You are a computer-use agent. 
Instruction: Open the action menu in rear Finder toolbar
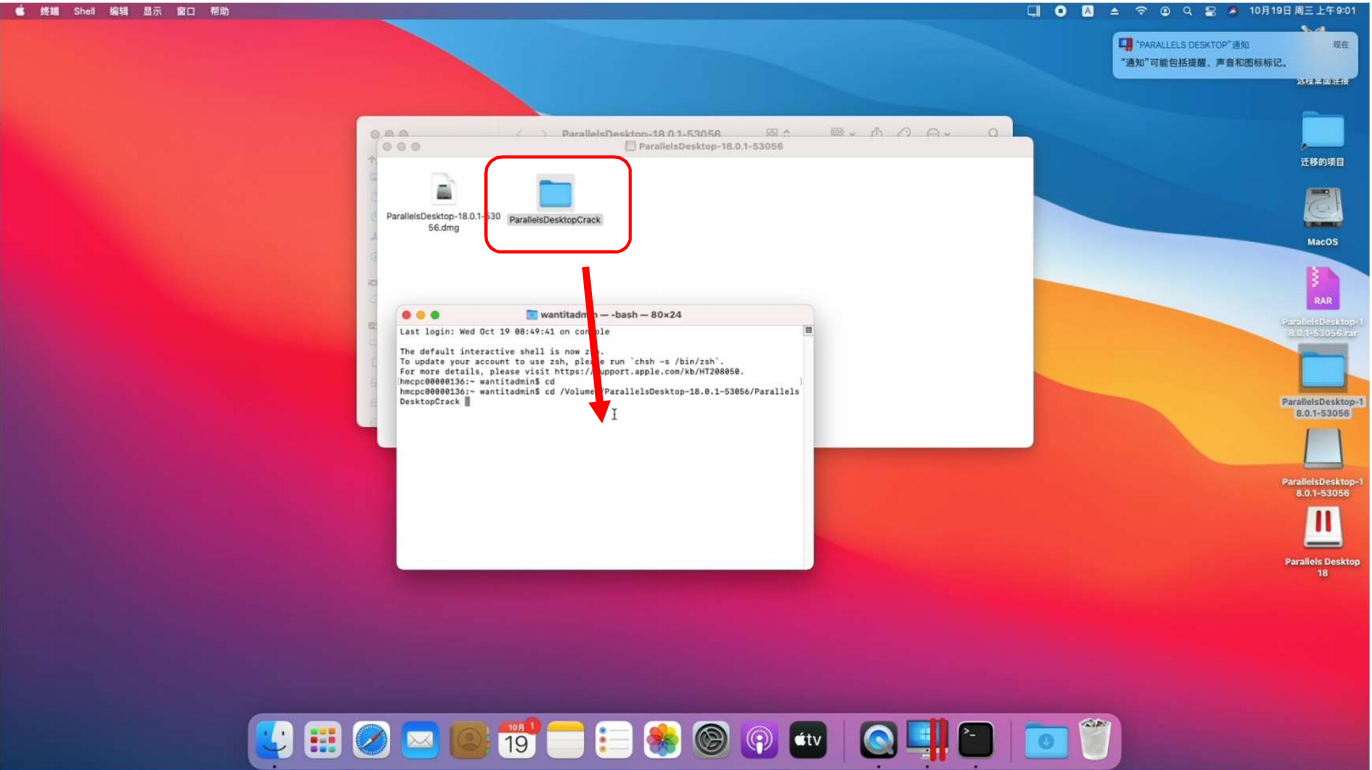(x=937, y=133)
